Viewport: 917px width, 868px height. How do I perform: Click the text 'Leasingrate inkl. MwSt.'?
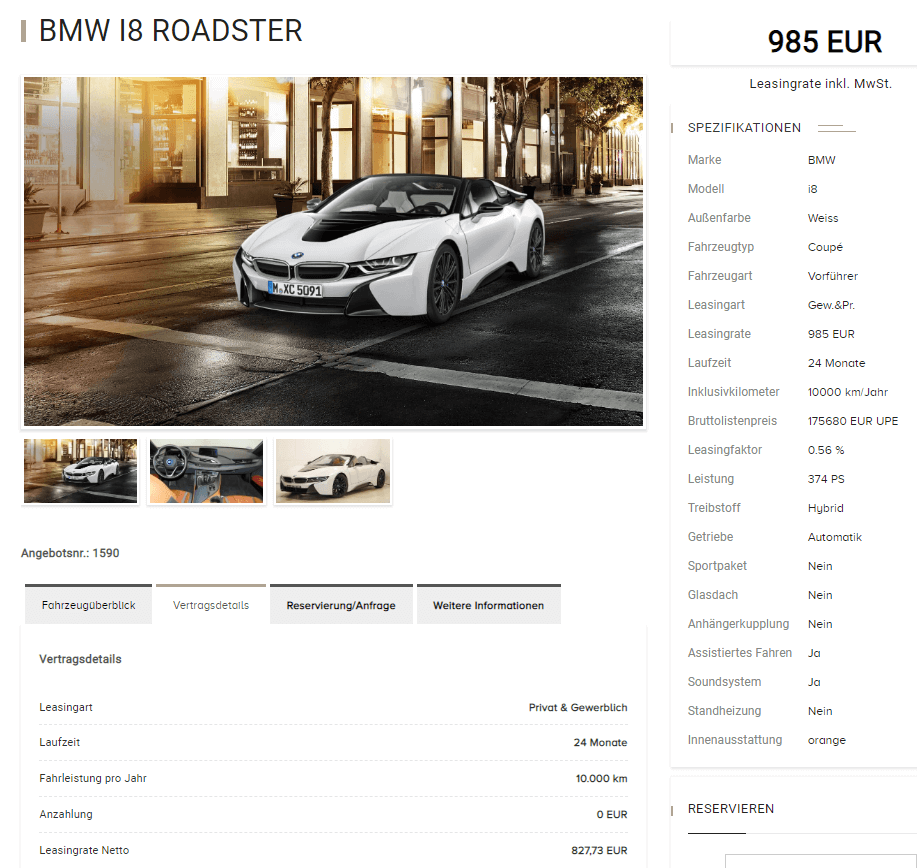821,84
